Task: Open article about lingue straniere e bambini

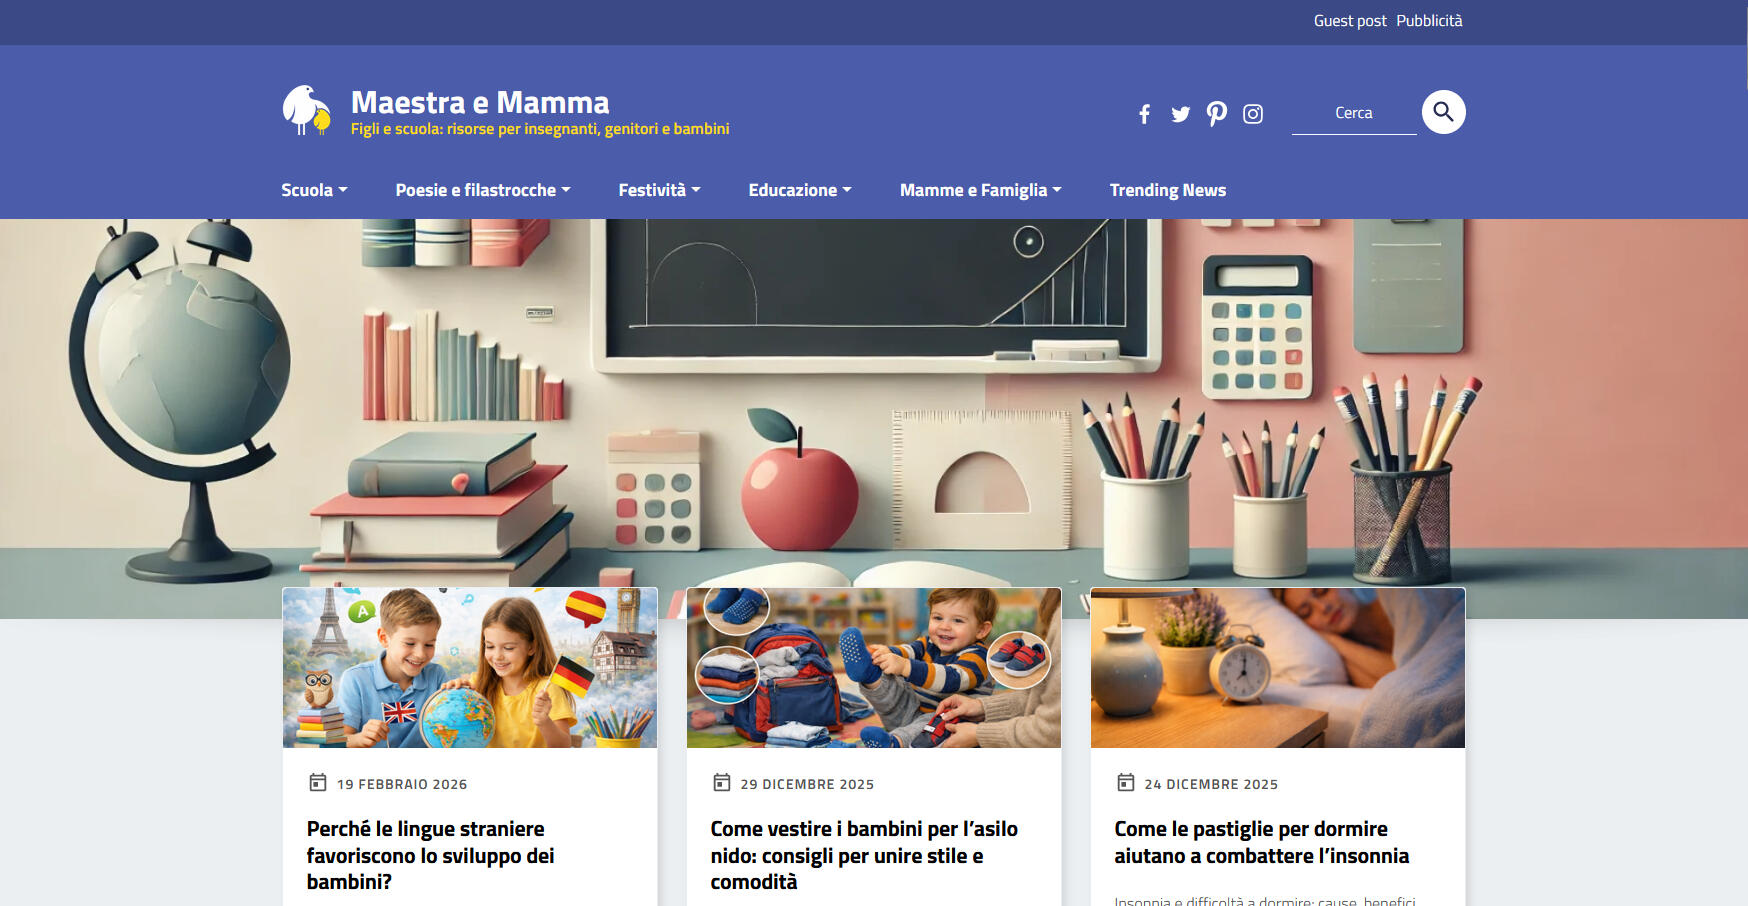Action: (x=430, y=855)
